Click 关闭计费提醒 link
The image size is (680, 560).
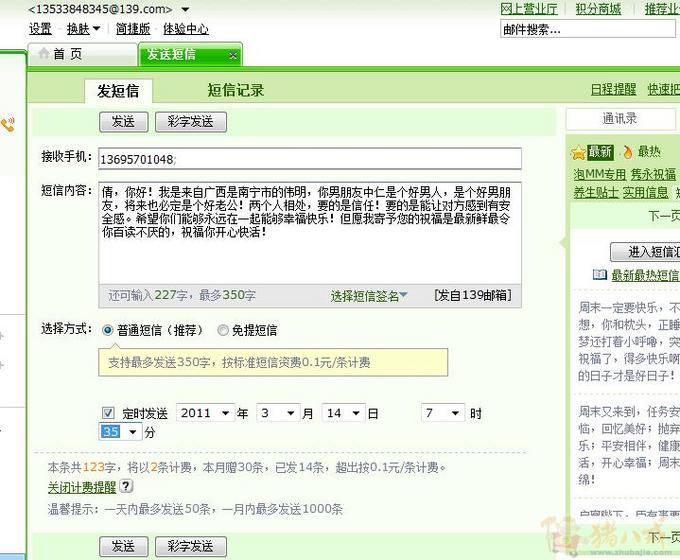(82, 487)
